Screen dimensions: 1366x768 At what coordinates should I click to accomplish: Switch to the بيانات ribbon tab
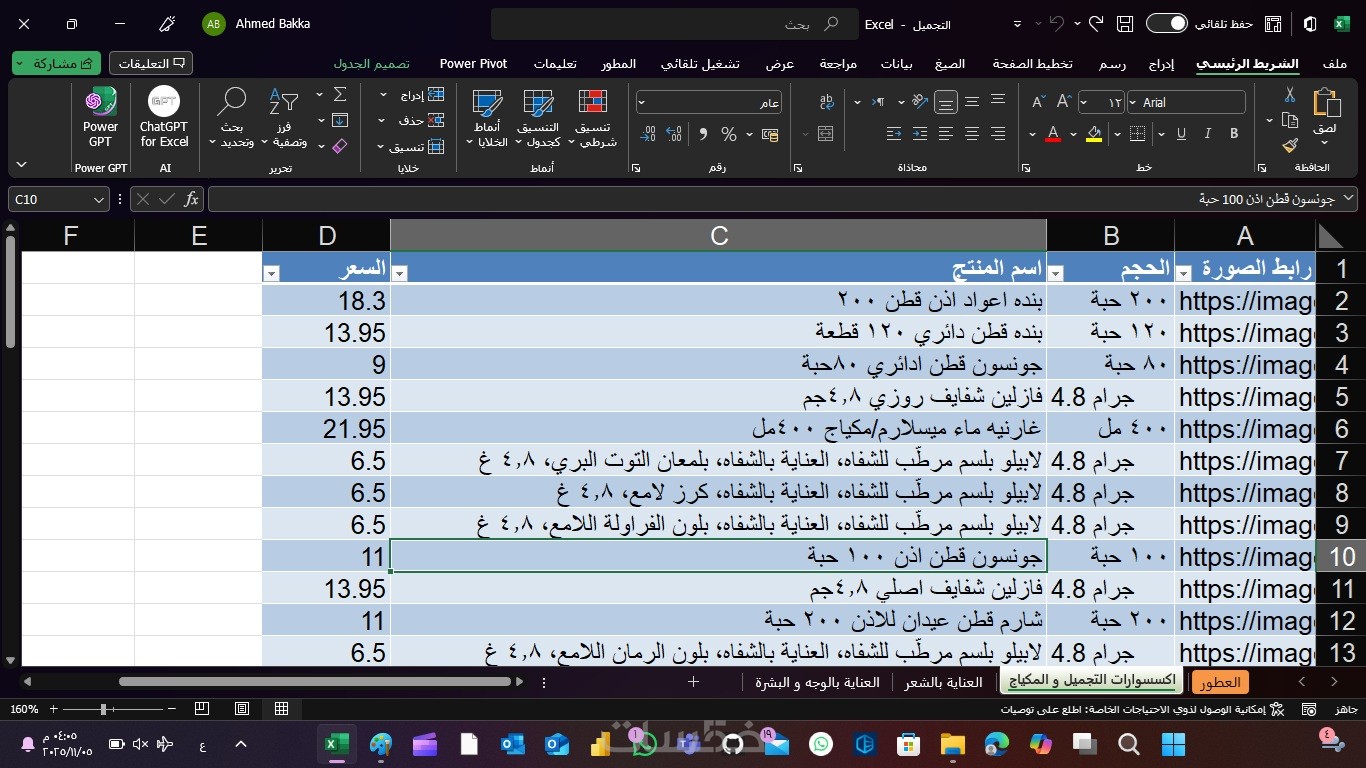coord(896,64)
